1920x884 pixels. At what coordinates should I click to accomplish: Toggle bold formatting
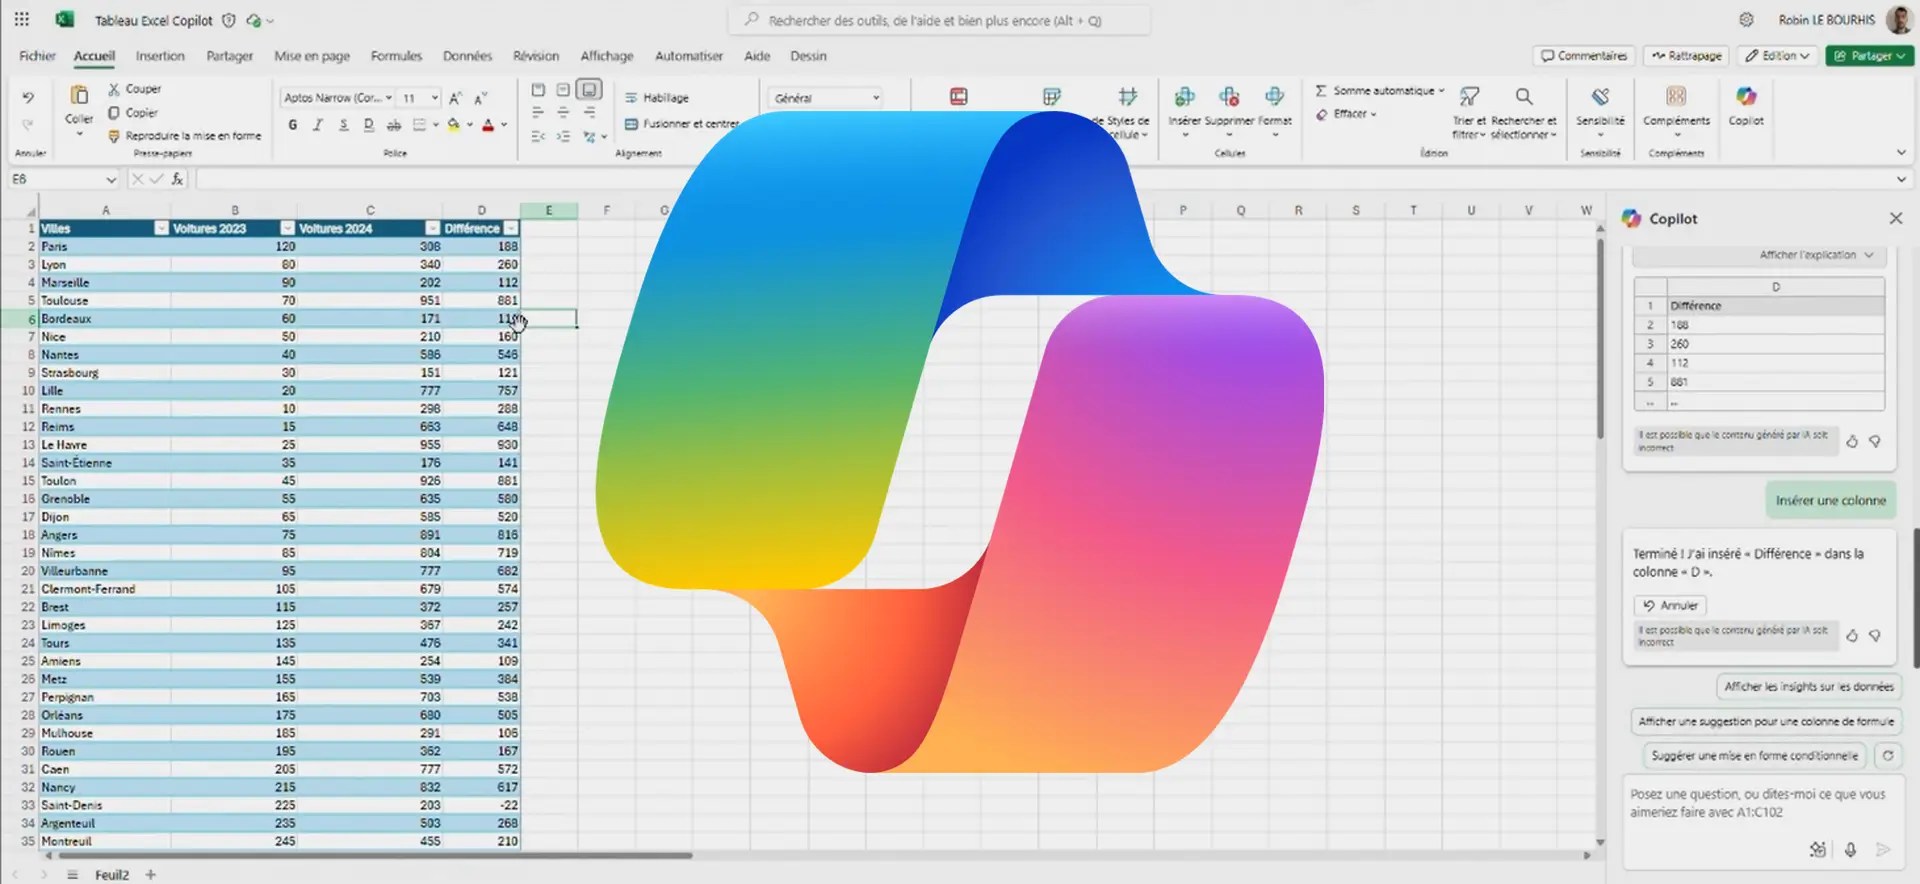coord(292,125)
